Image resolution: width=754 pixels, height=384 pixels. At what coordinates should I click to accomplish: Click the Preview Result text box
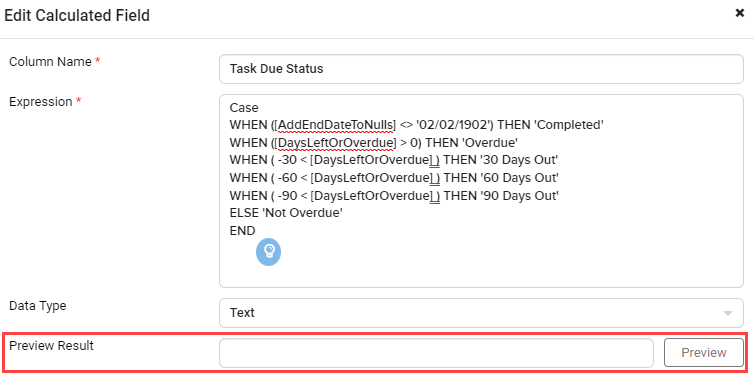point(436,353)
